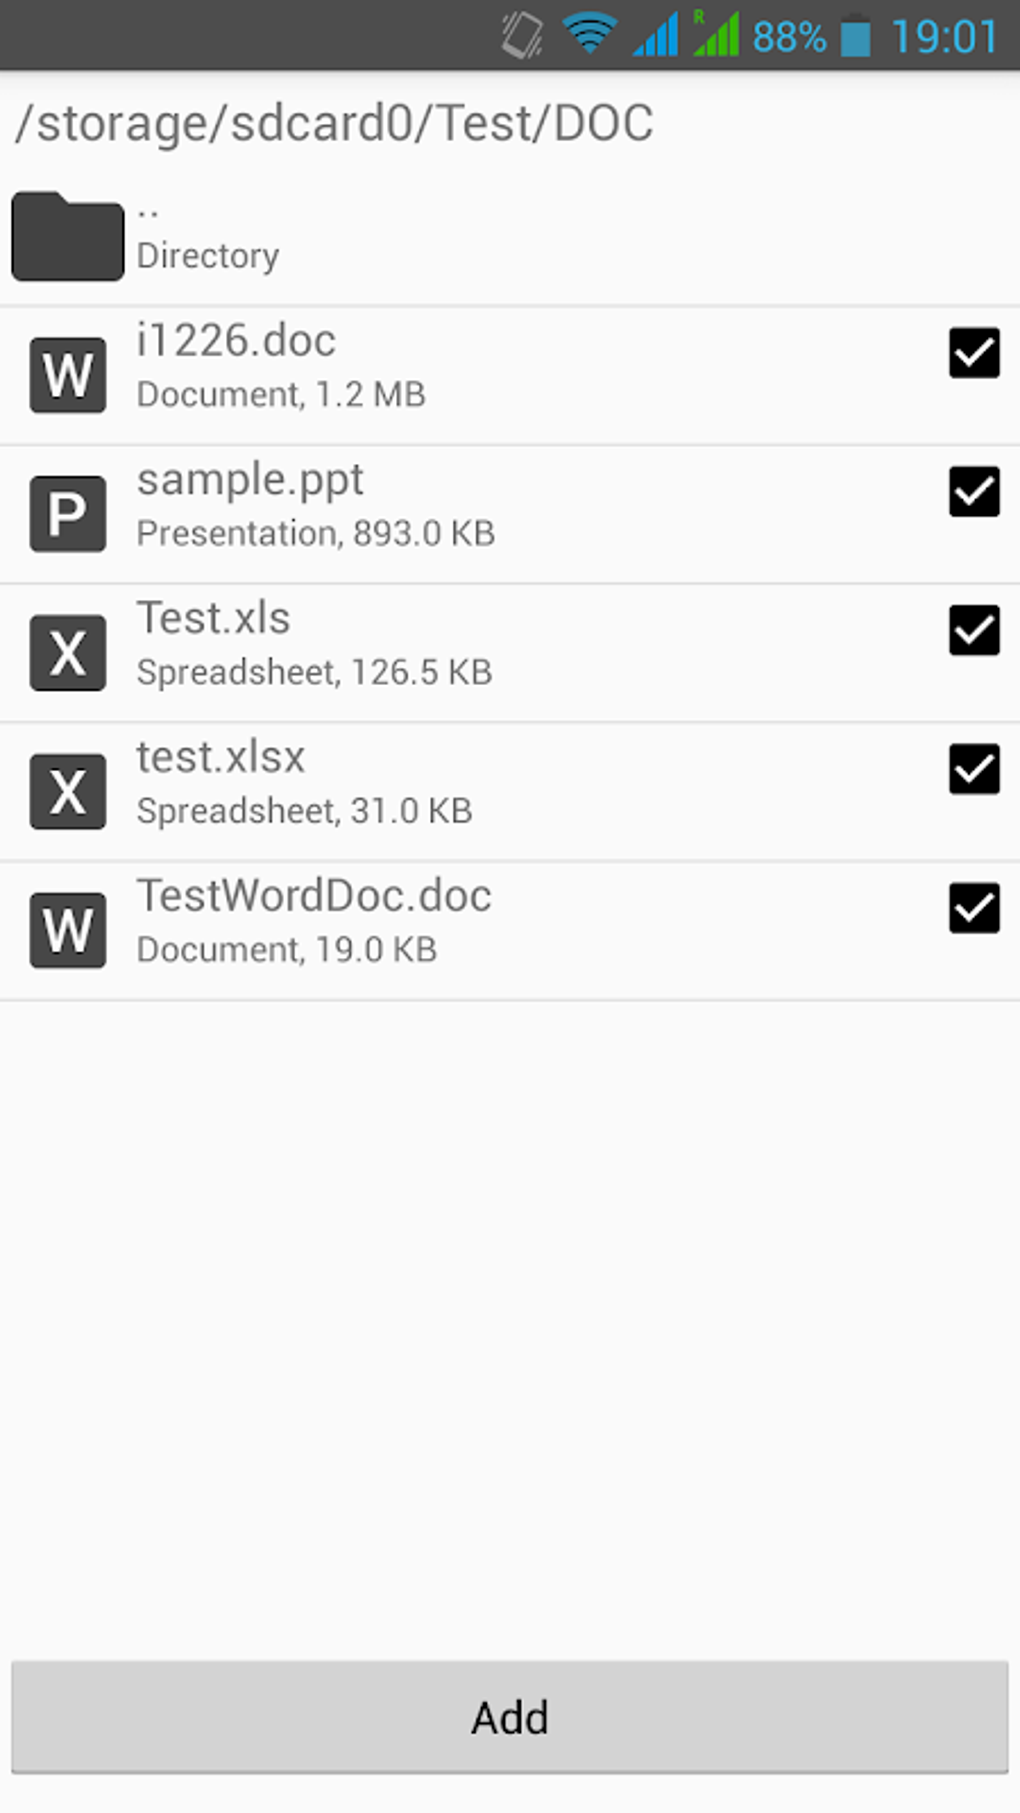The height and width of the screenshot is (1813, 1020).
Task: Untick the TestWordDoc.doc checkbox
Action: point(974,909)
